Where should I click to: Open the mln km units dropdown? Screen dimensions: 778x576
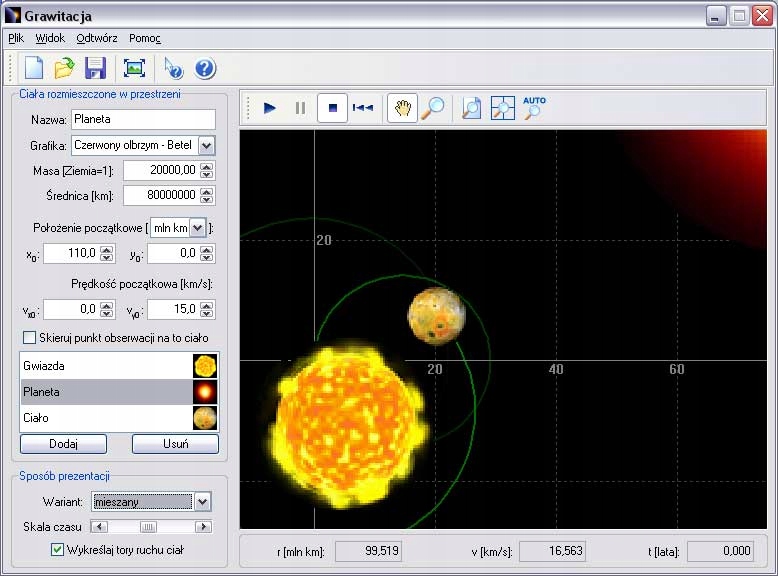pyautogui.click(x=197, y=228)
